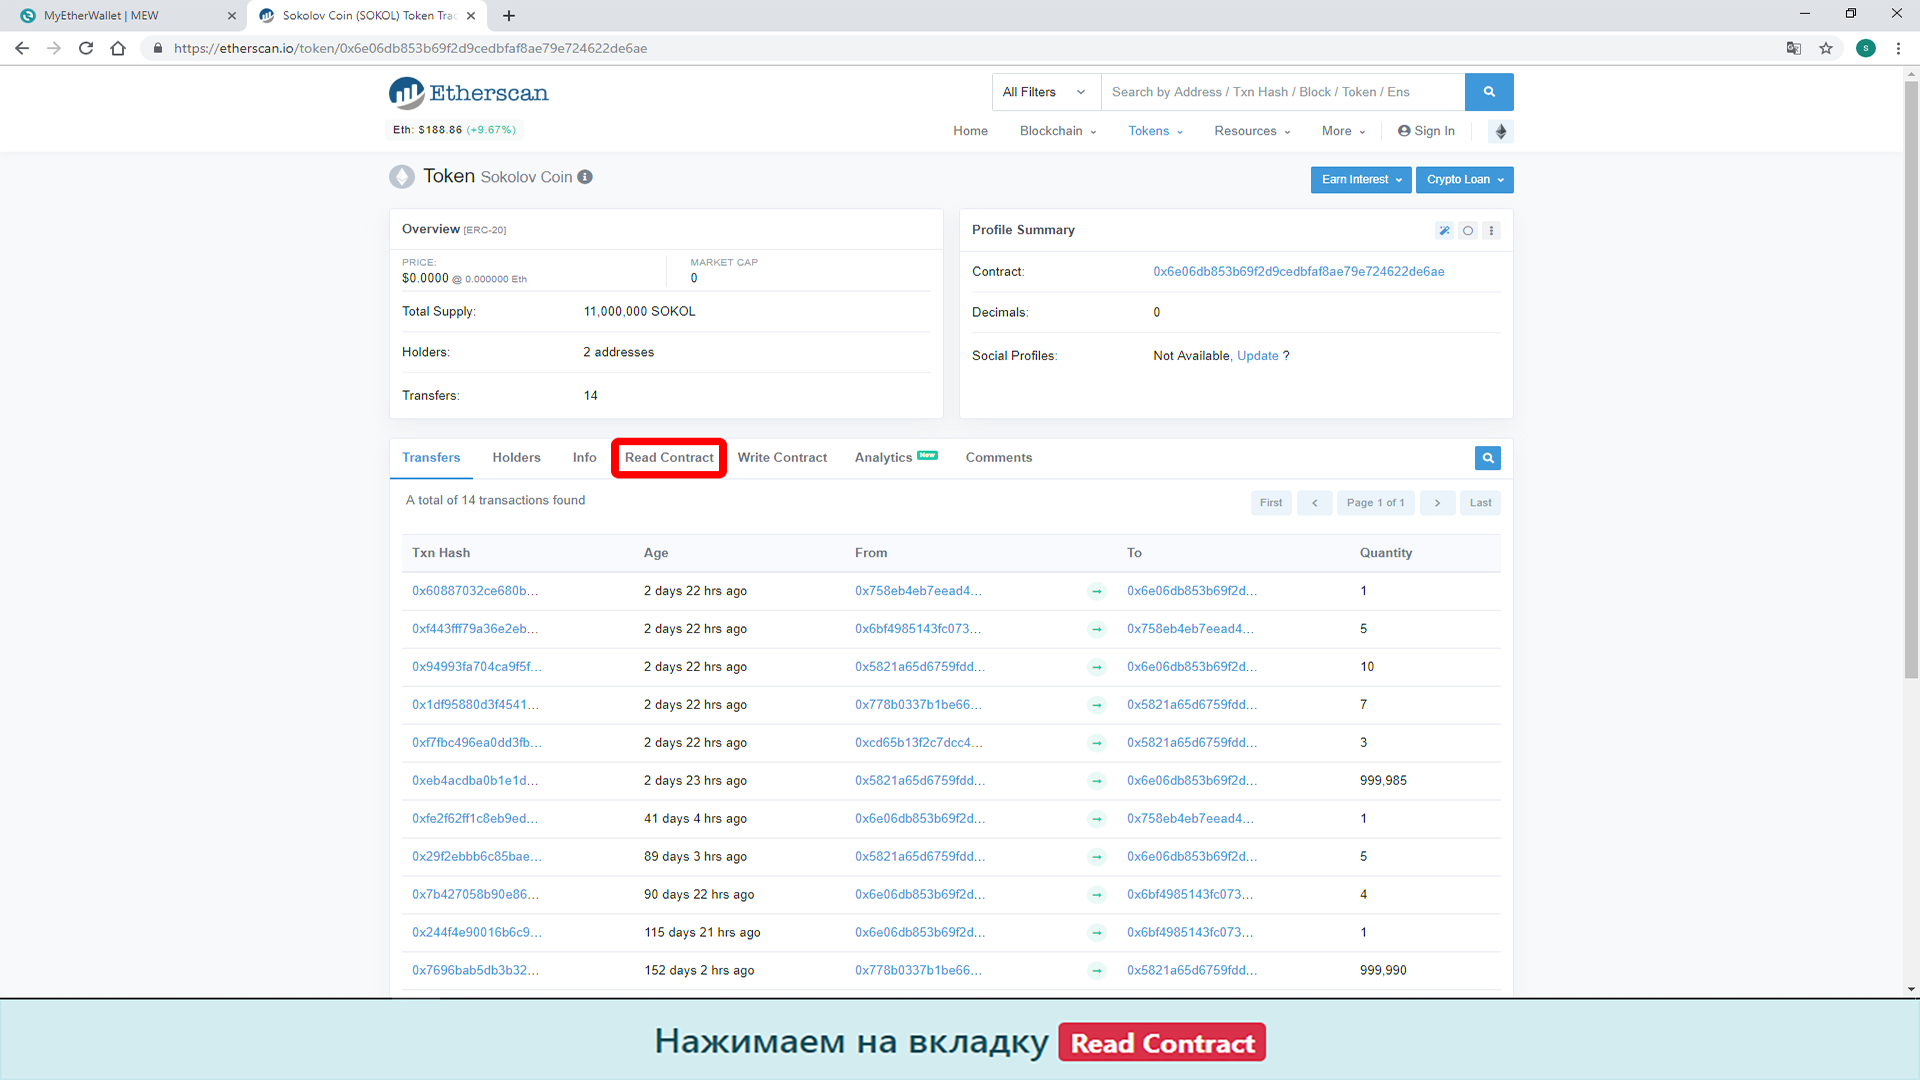Click the browser home icon

118,48
